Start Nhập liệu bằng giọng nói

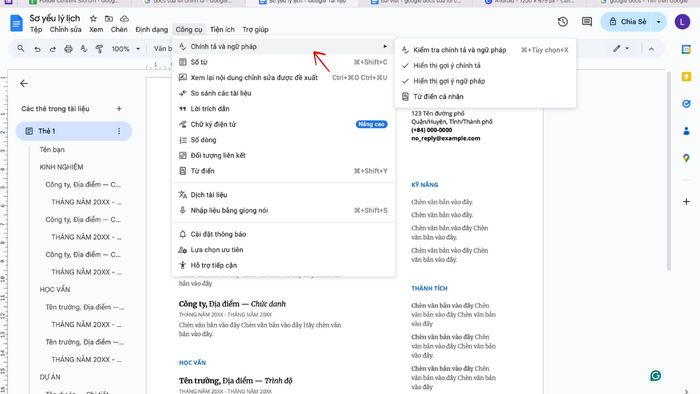(283, 211)
